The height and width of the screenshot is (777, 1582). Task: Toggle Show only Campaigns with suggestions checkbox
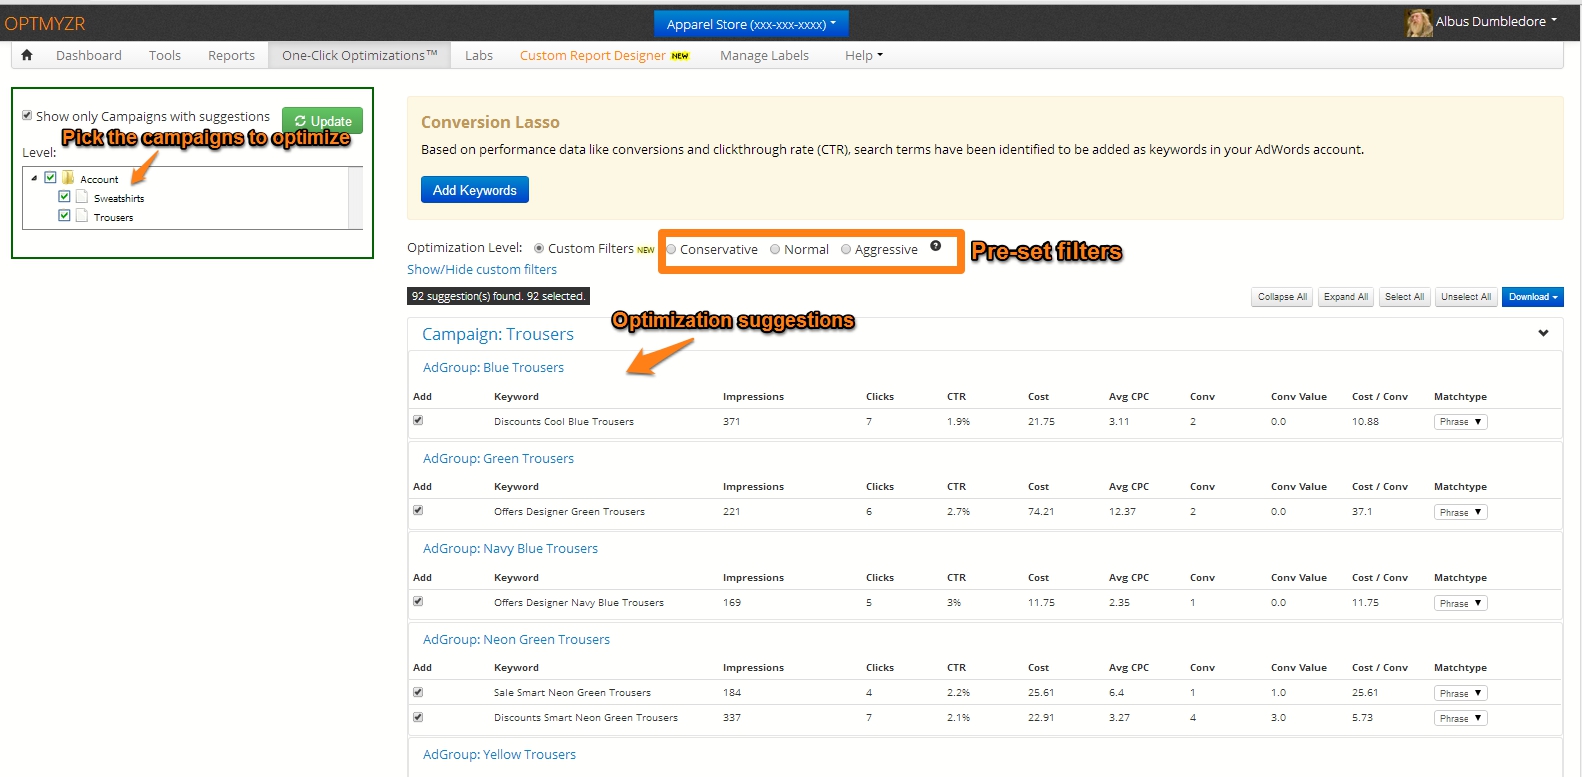pyautogui.click(x=27, y=116)
